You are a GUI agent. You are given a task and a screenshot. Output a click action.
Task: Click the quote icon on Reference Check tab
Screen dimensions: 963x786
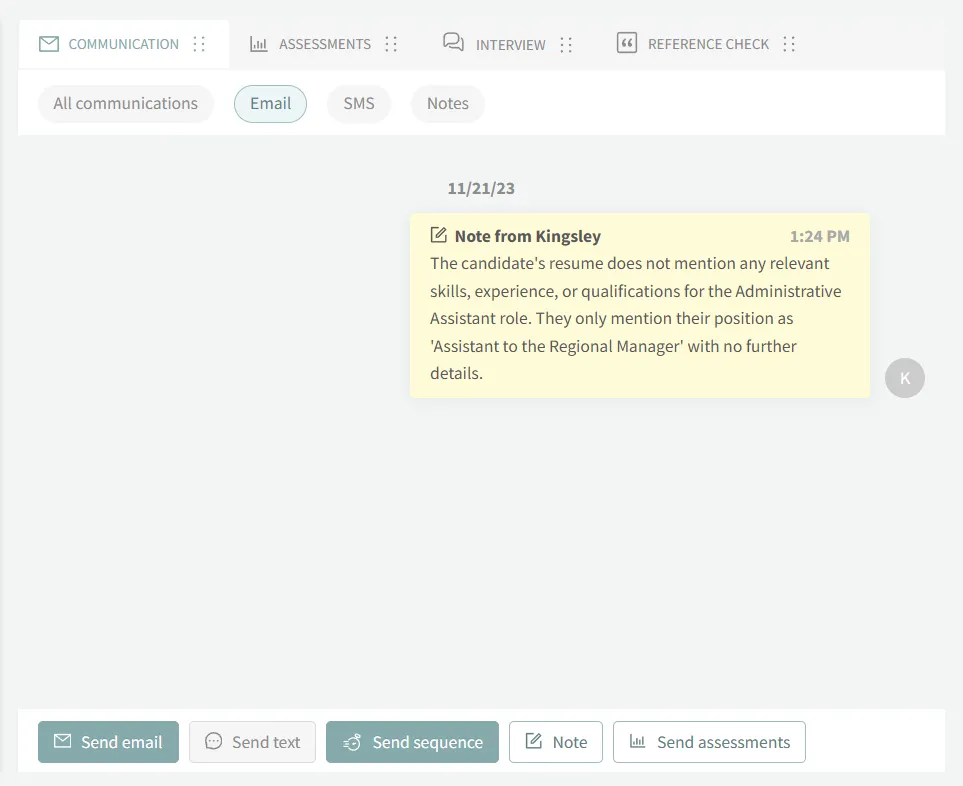pos(627,43)
